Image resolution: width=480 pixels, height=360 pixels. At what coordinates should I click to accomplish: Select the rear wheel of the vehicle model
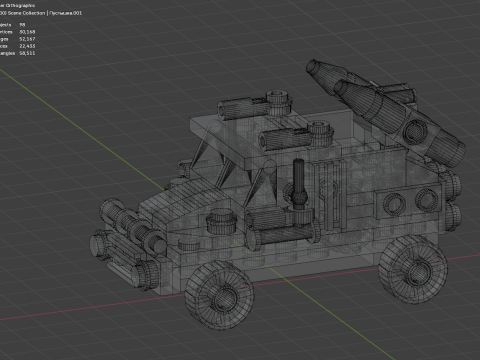coord(412,269)
